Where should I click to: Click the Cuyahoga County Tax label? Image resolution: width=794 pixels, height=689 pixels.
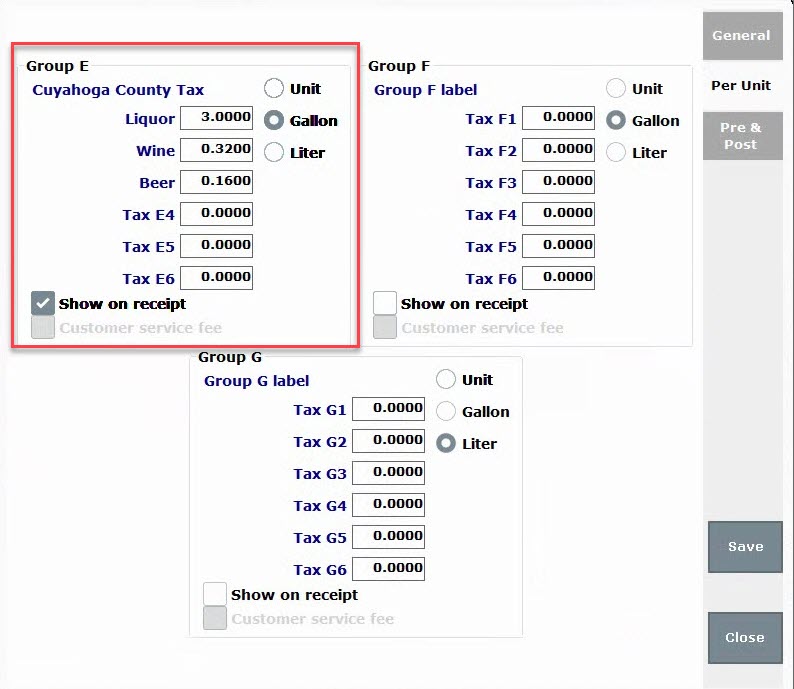pos(118,90)
